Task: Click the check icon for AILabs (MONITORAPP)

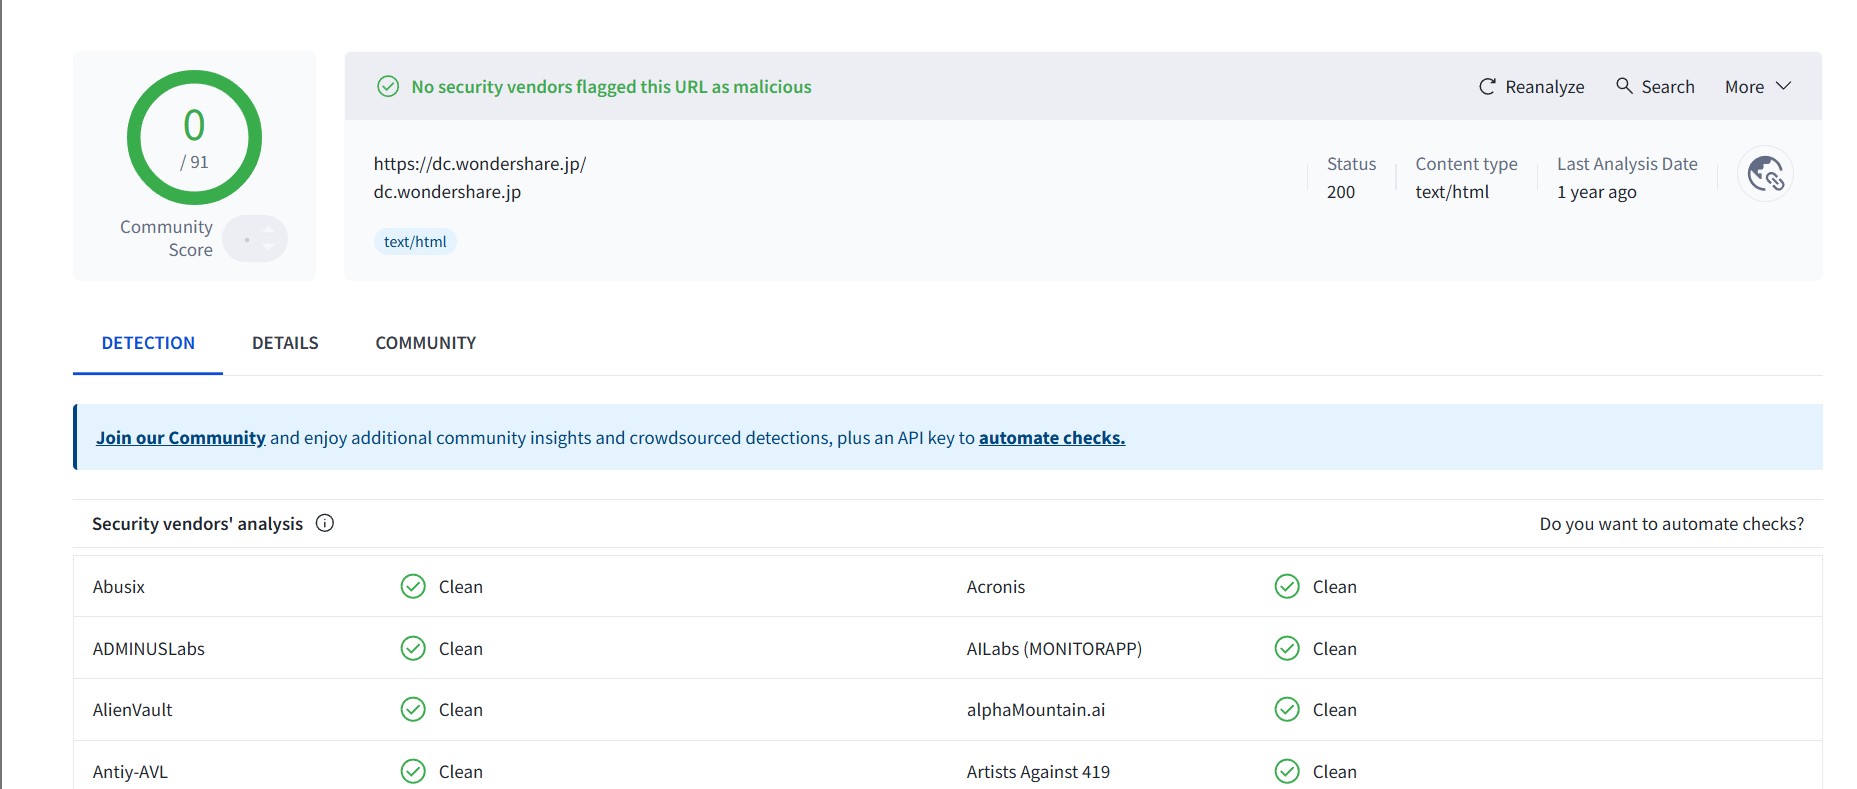Action: pyautogui.click(x=1287, y=648)
